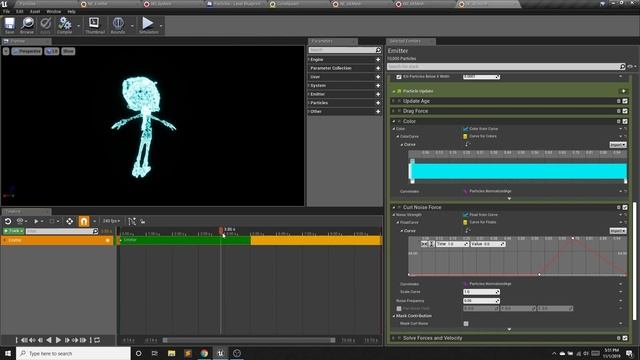Click the Perspective viewport button
Screen dimensions: 640x360
tap(27, 51)
